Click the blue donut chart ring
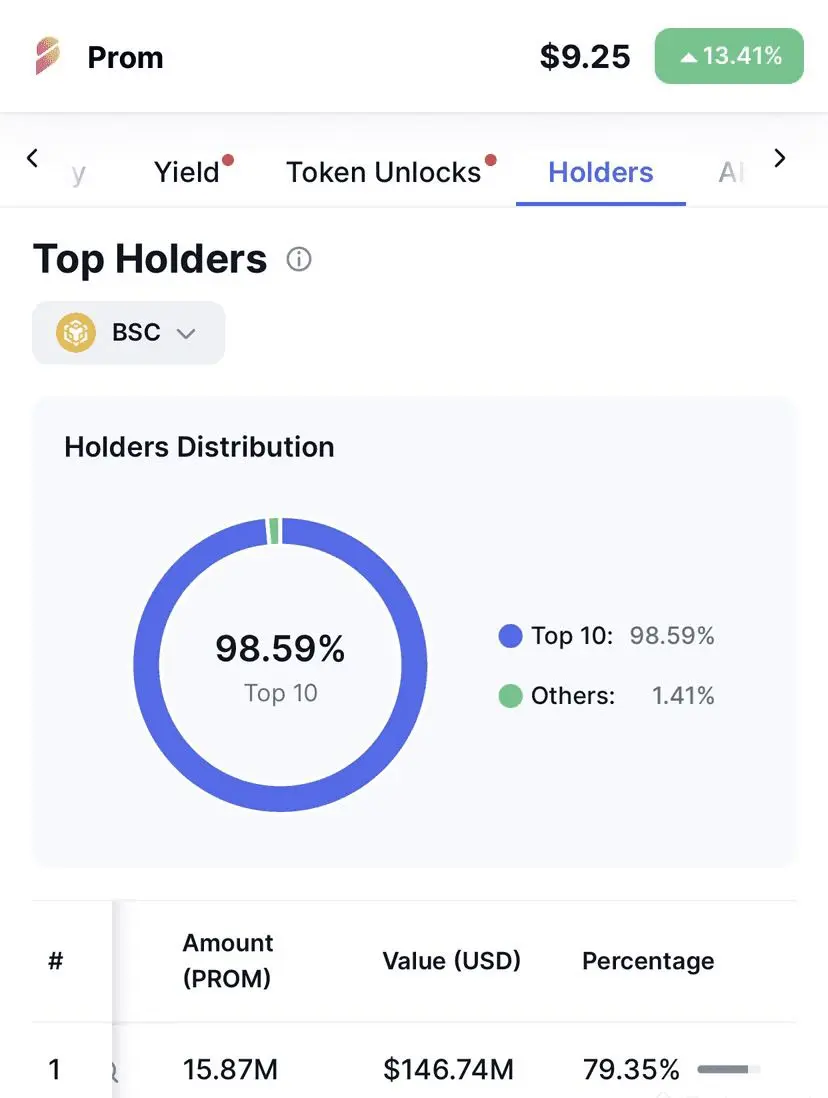The width and height of the screenshot is (828, 1098). [146, 665]
